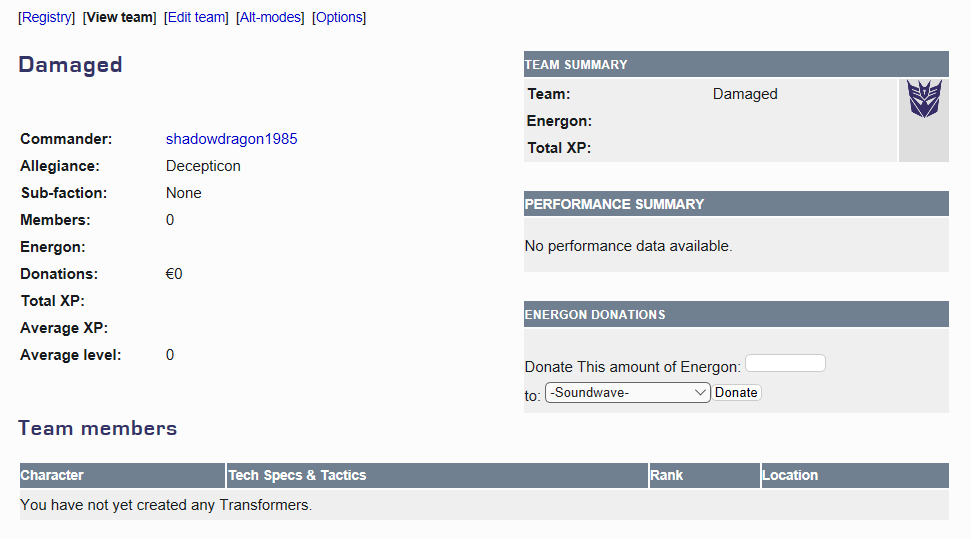The height and width of the screenshot is (539, 971).
Task: Visit commander shadowdragon1985's profile
Action: pos(231,139)
